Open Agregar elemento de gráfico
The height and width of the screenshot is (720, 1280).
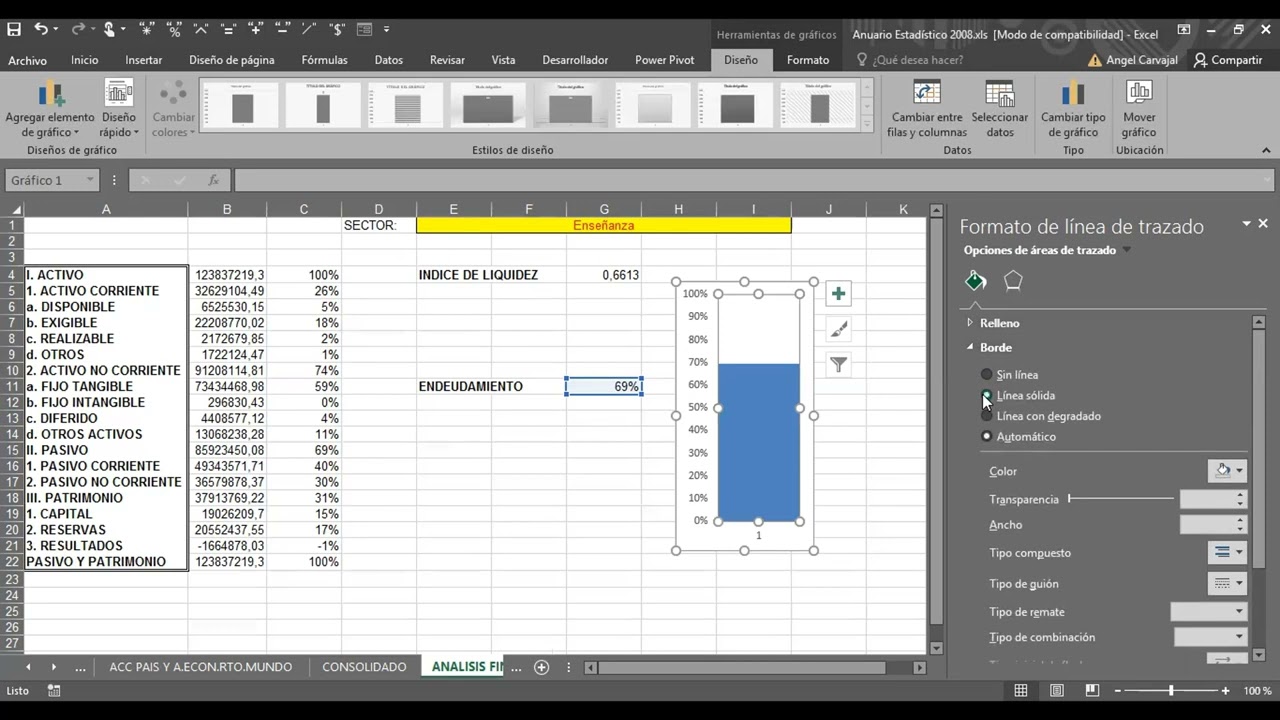tap(50, 110)
